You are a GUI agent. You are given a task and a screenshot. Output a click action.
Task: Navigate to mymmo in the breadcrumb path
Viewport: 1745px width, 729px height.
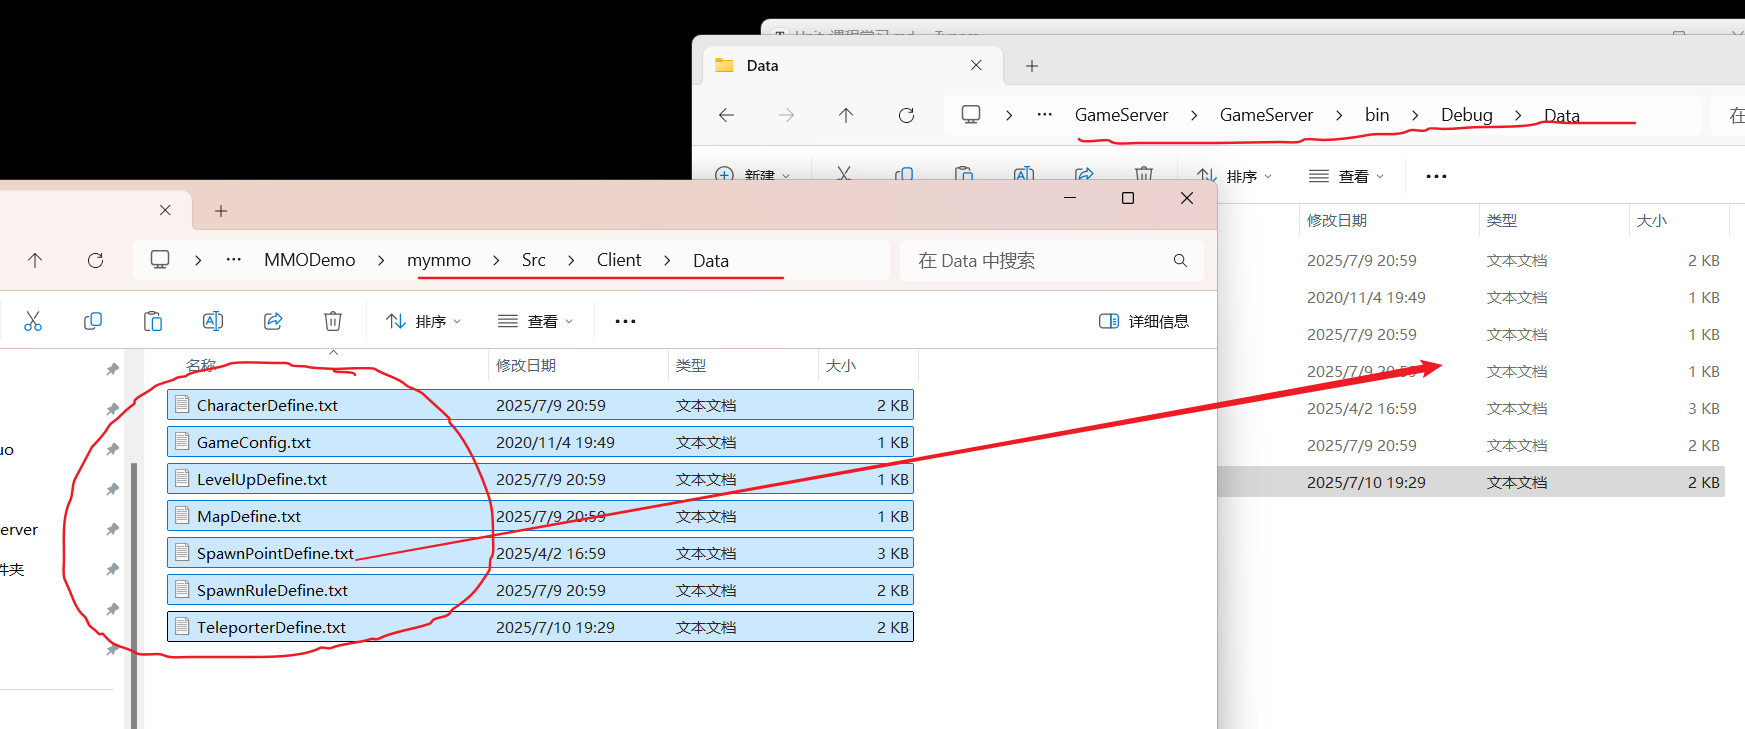tap(438, 260)
